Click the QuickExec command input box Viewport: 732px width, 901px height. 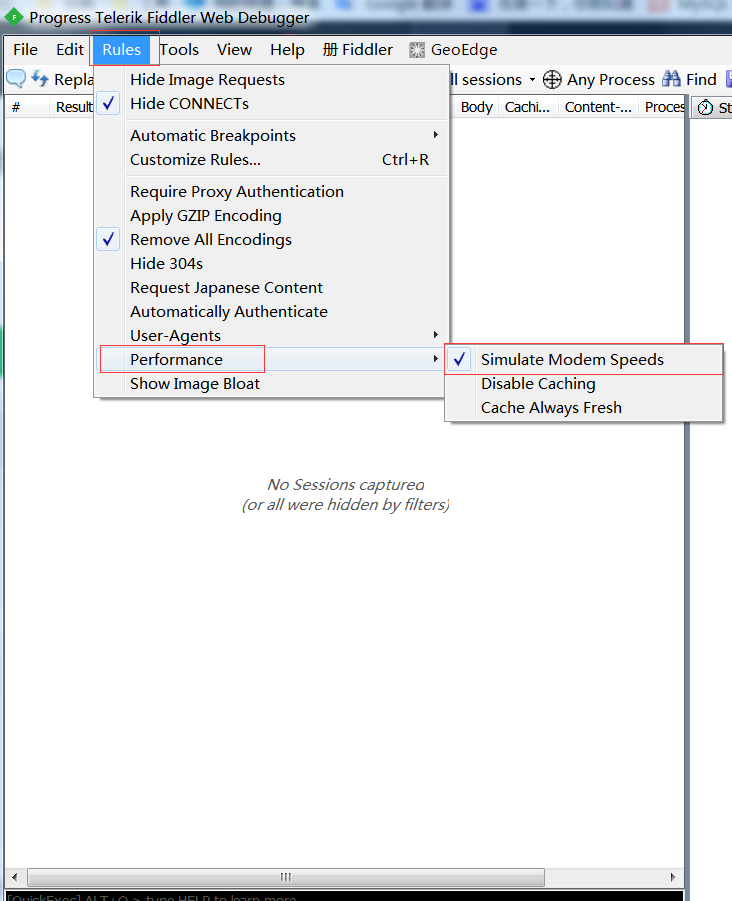click(345, 896)
